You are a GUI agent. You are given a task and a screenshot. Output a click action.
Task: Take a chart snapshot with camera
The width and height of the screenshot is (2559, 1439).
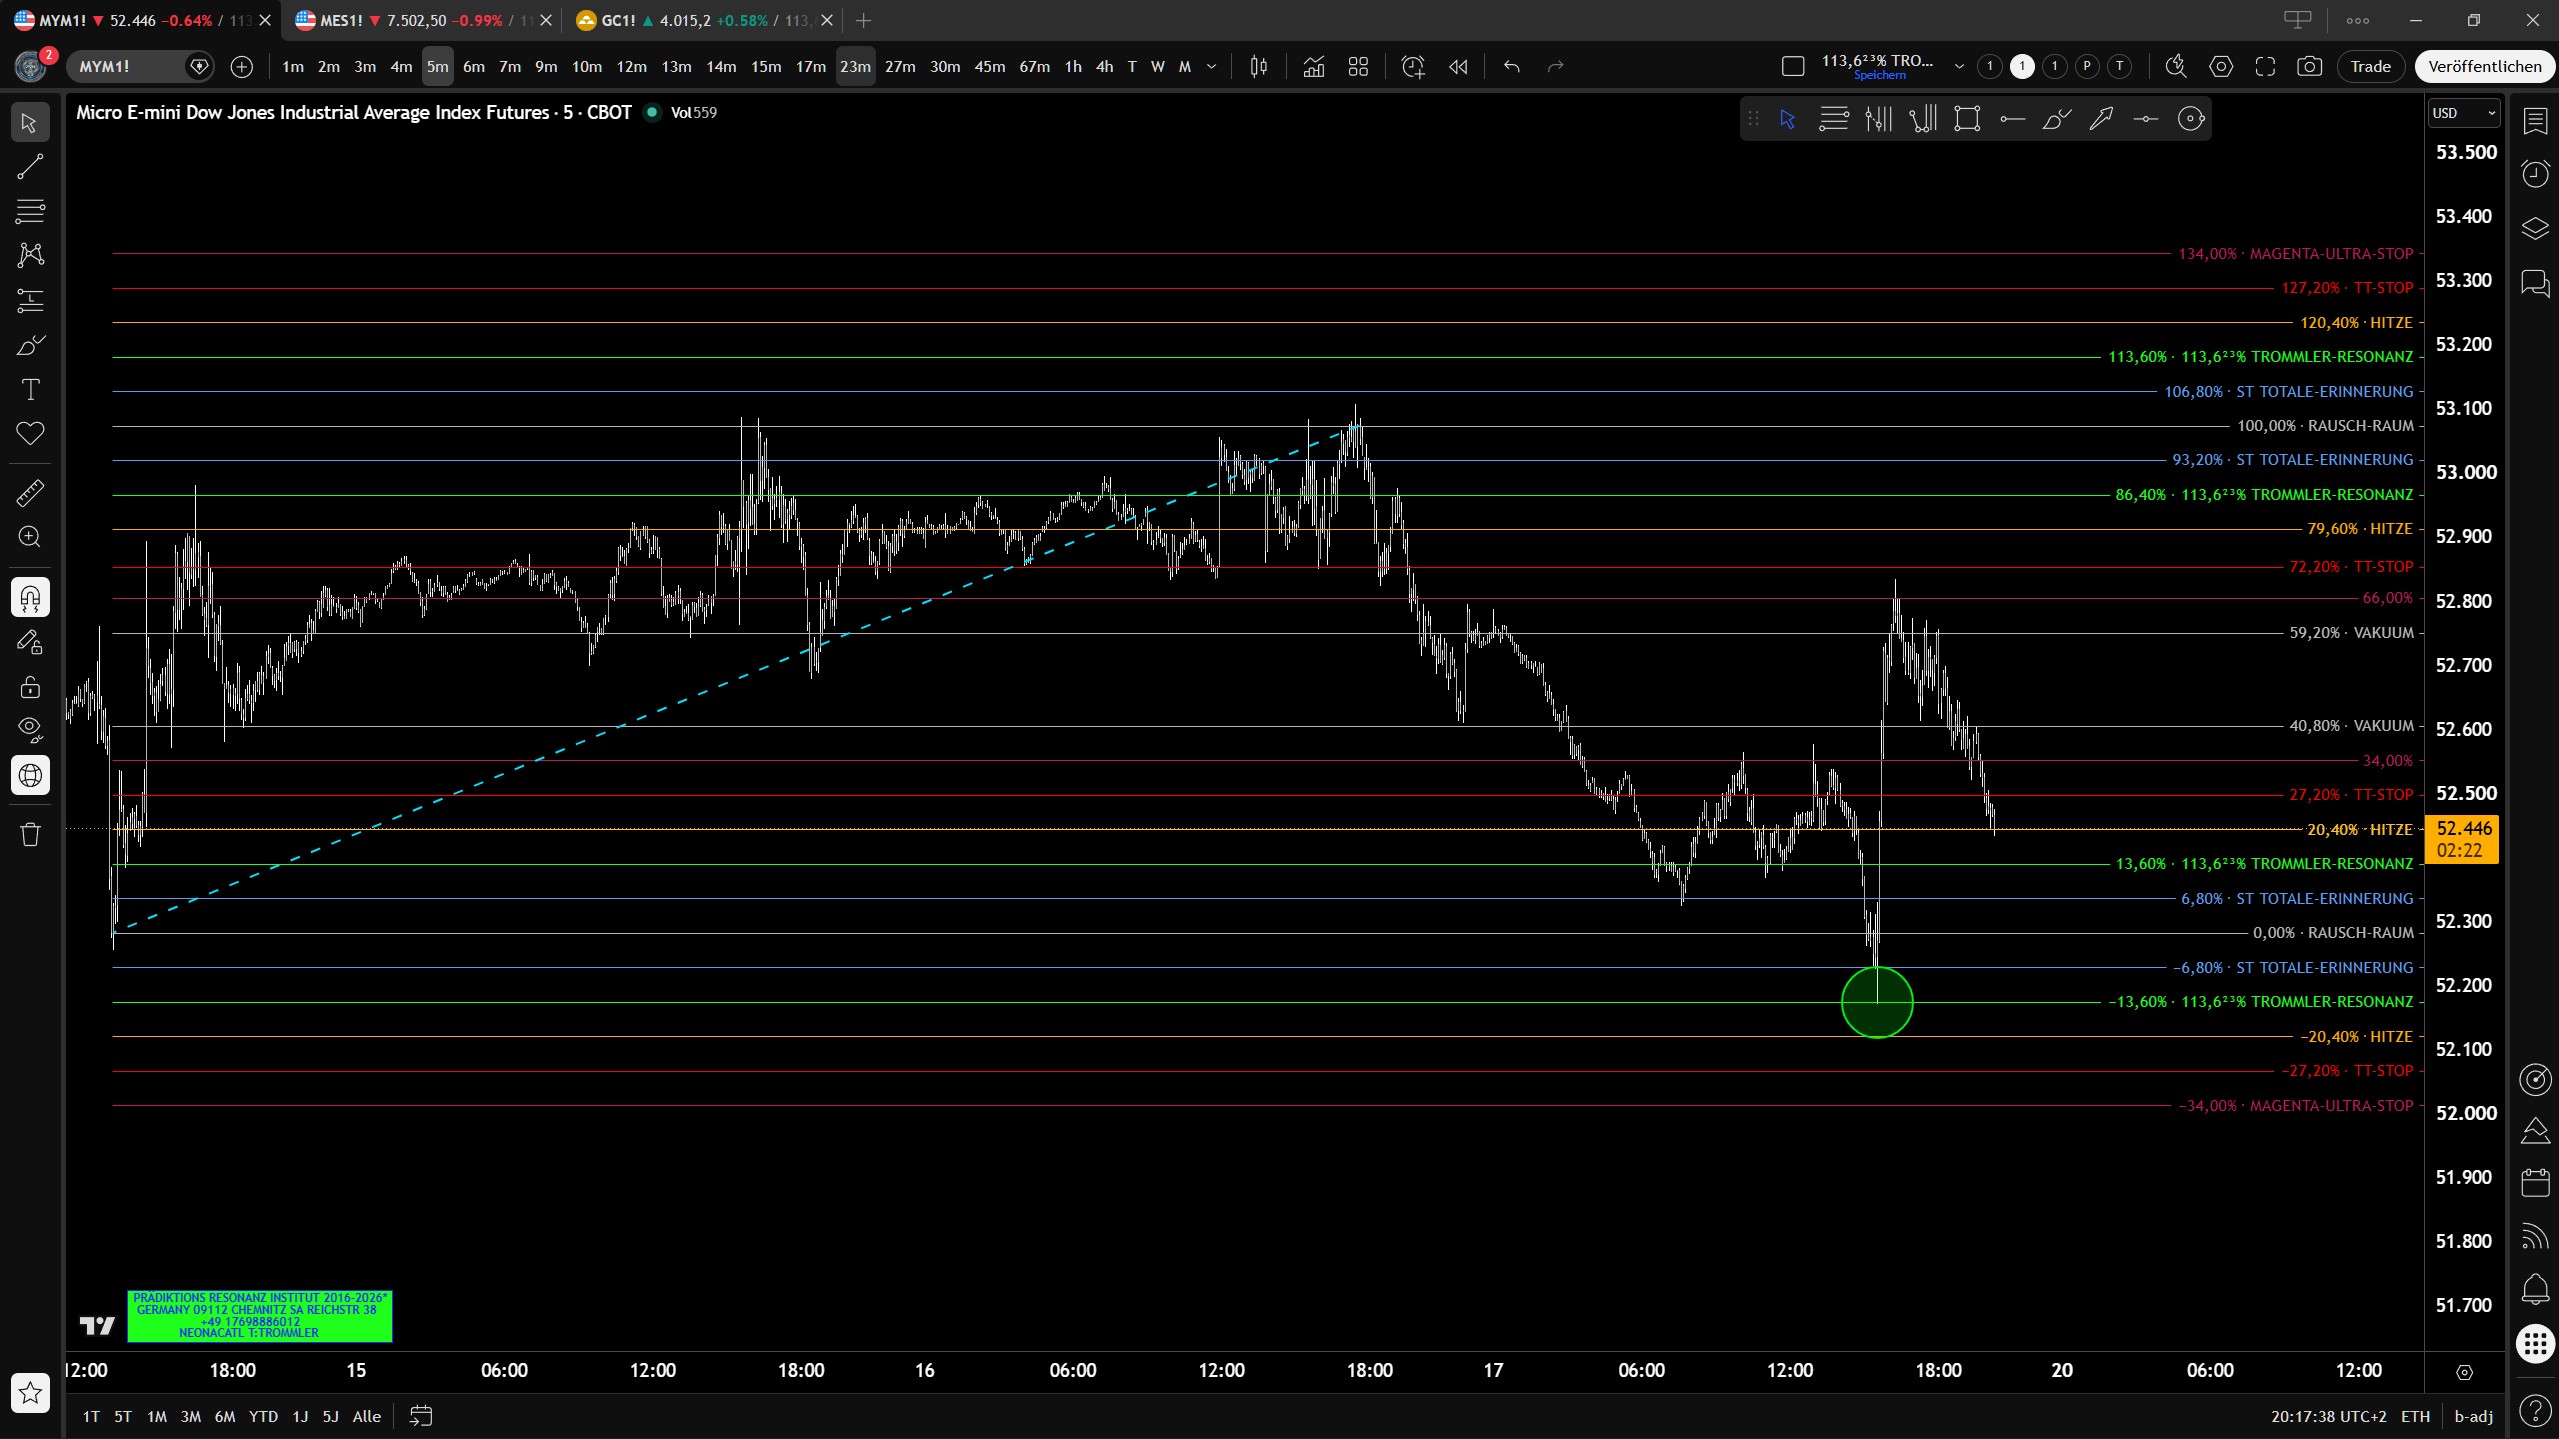[x=2309, y=67]
